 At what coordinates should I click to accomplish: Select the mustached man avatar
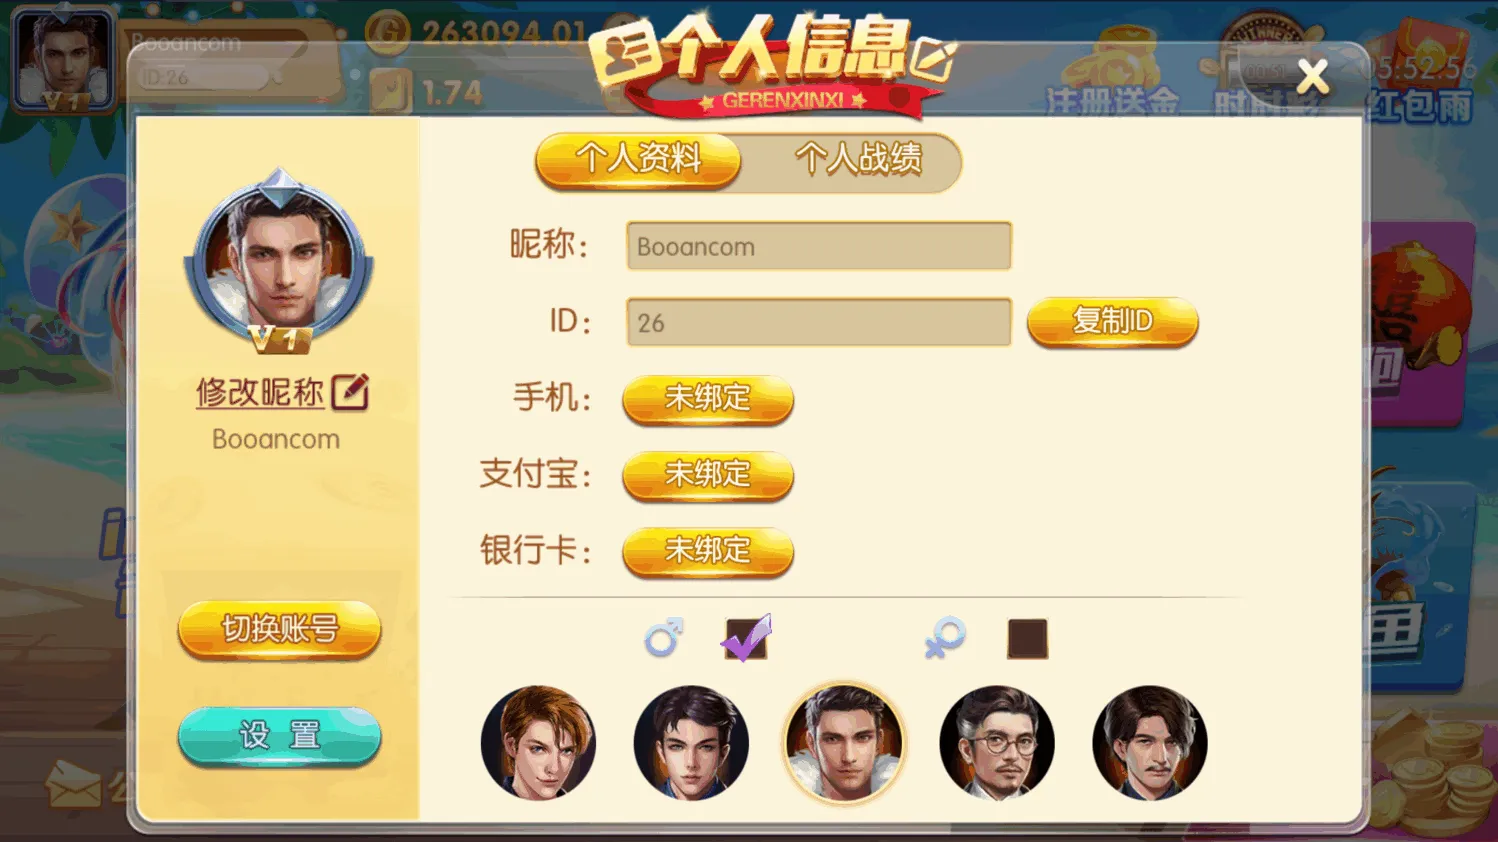[x=1150, y=743]
